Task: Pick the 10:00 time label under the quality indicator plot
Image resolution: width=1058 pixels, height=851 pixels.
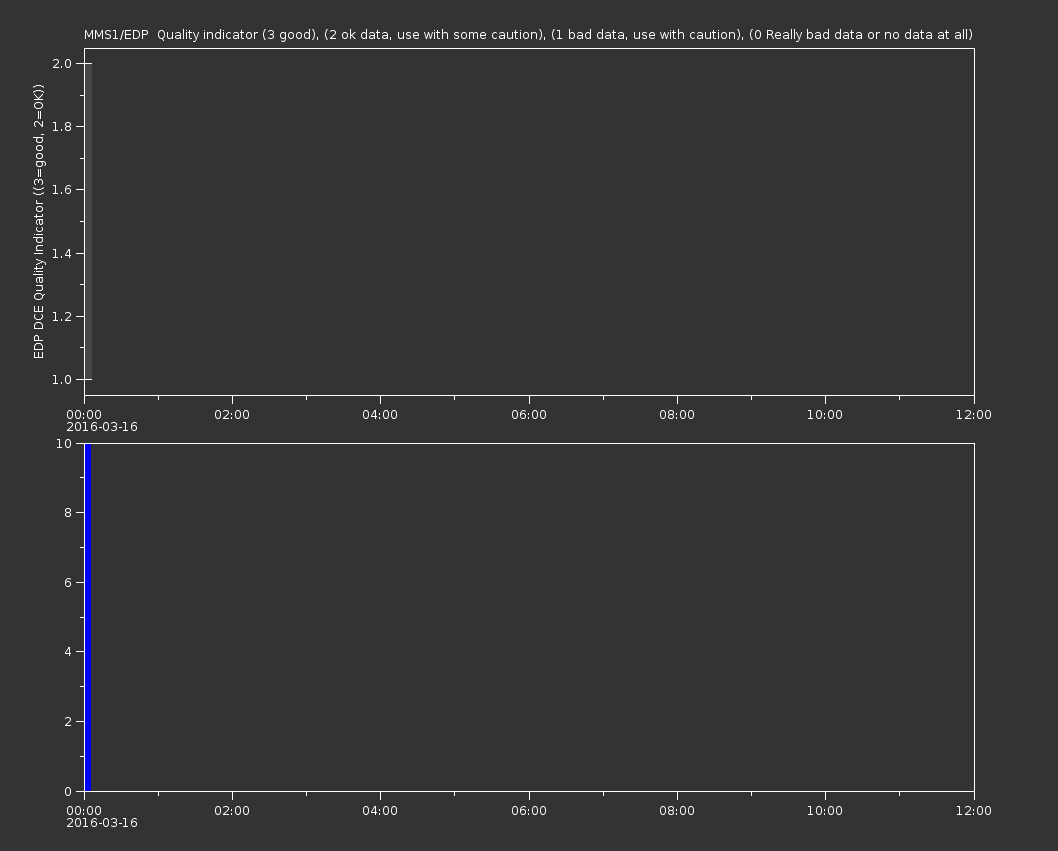Action: pyautogui.click(x=825, y=414)
